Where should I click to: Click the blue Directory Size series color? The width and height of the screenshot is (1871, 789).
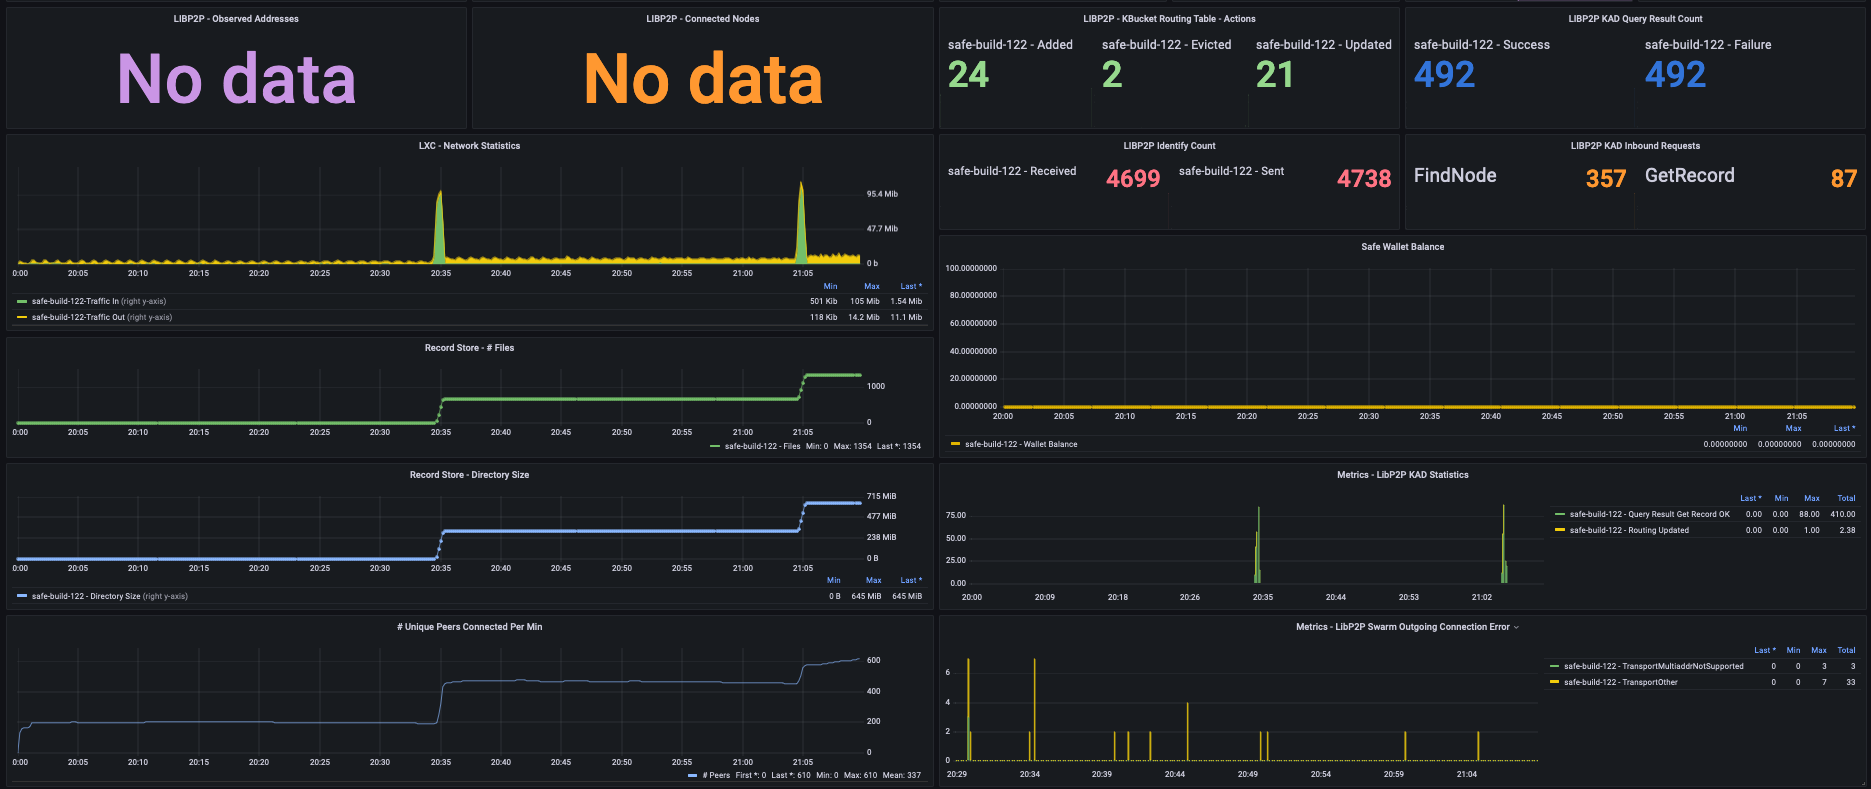pyautogui.click(x=22, y=596)
